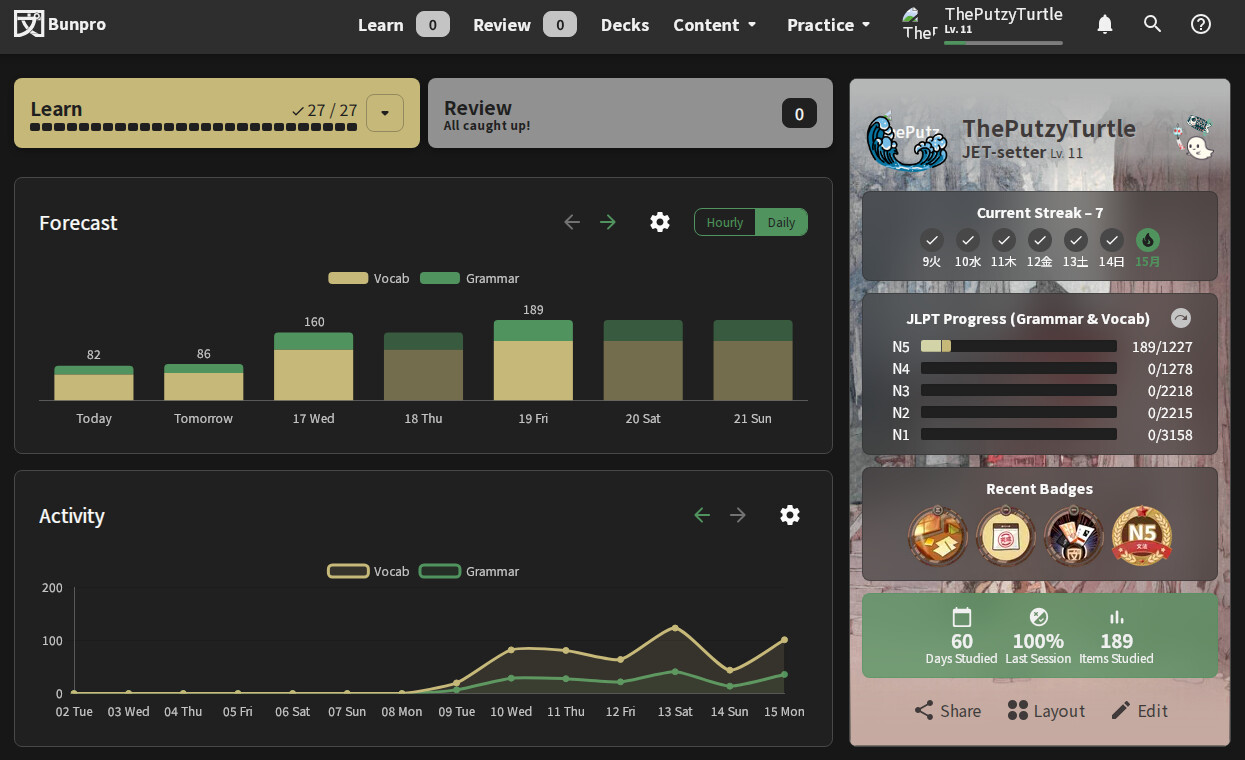Image resolution: width=1245 pixels, height=760 pixels.
Task: Open the notifications bell
Action: [1105, 24]
